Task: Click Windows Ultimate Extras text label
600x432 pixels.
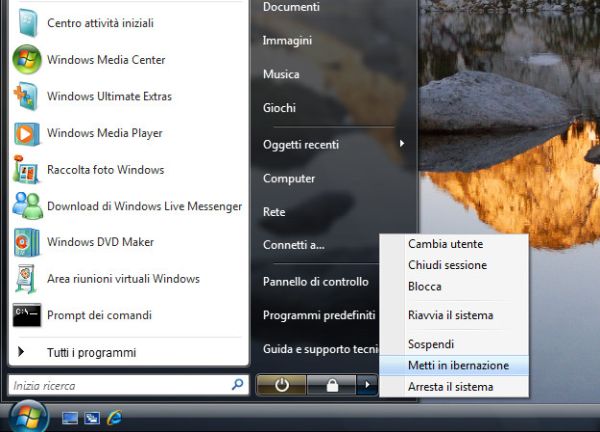Action: 109,96
